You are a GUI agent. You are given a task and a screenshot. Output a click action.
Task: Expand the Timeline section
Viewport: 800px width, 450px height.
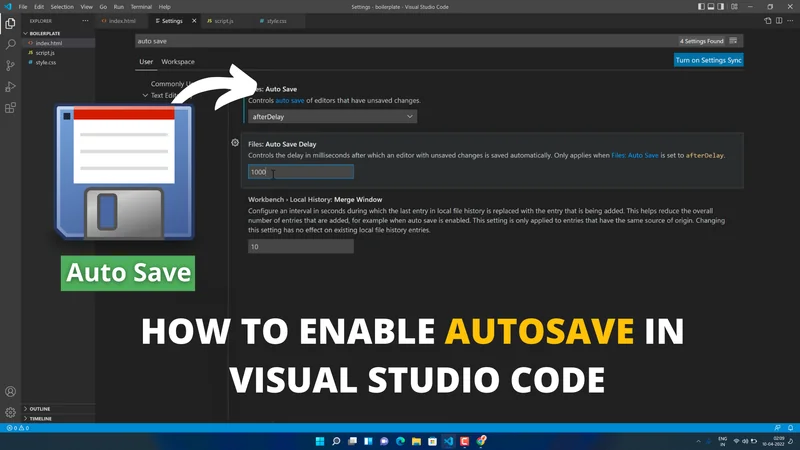click(x=40, y=419)
